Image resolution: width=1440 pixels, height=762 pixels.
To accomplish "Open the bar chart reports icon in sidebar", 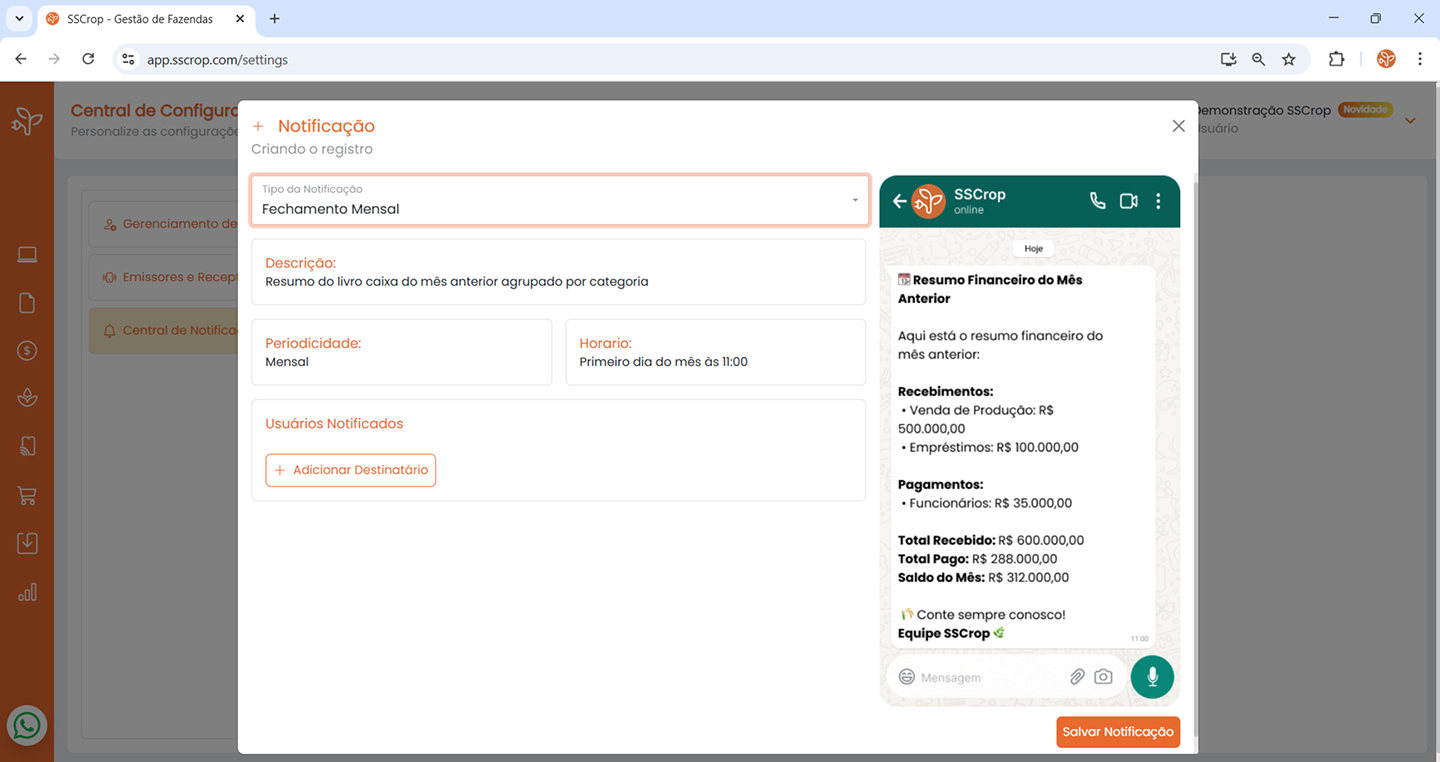I will click(27, 592).
